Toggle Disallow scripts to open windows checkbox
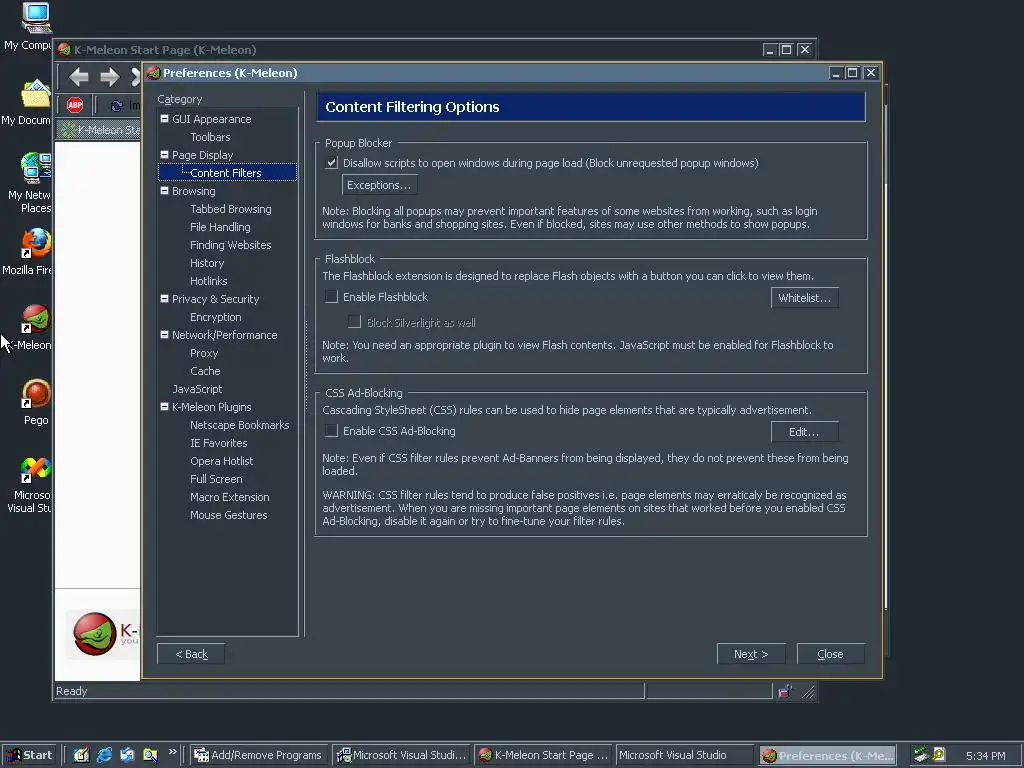Screen dimensions: 1024x768 click(332, 163)
